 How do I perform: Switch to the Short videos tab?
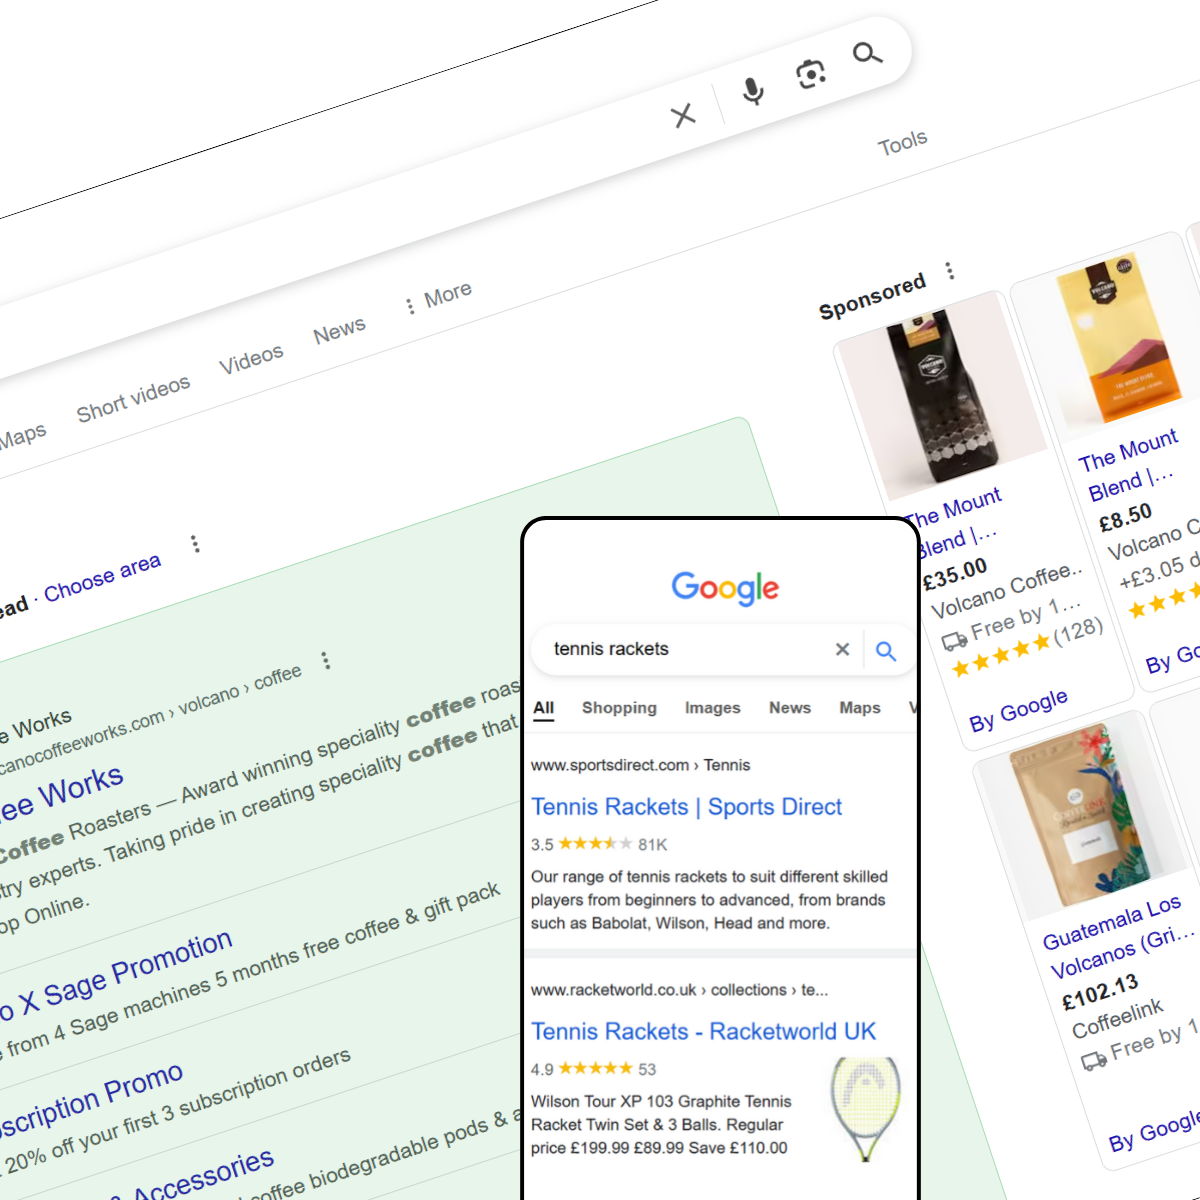[133, 398]
